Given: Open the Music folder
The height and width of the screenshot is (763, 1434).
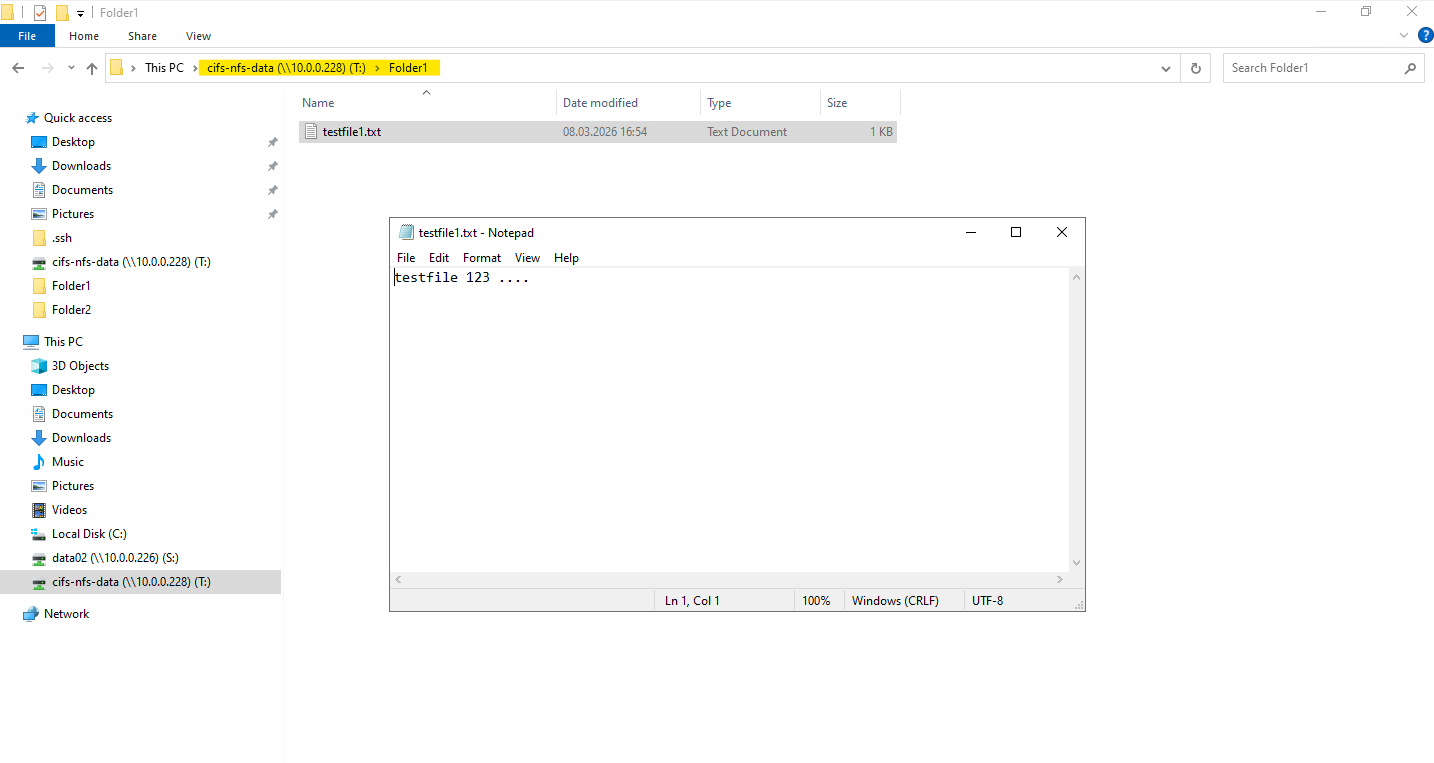Looking at the screenshot, I should (68, 462).
